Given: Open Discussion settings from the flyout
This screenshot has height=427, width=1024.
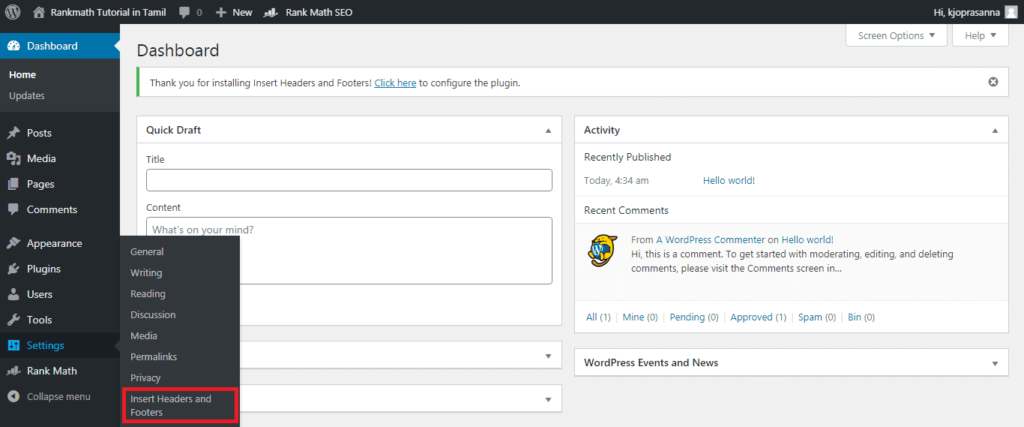Looking at the screenshot, I should click(x=153, y=315).
